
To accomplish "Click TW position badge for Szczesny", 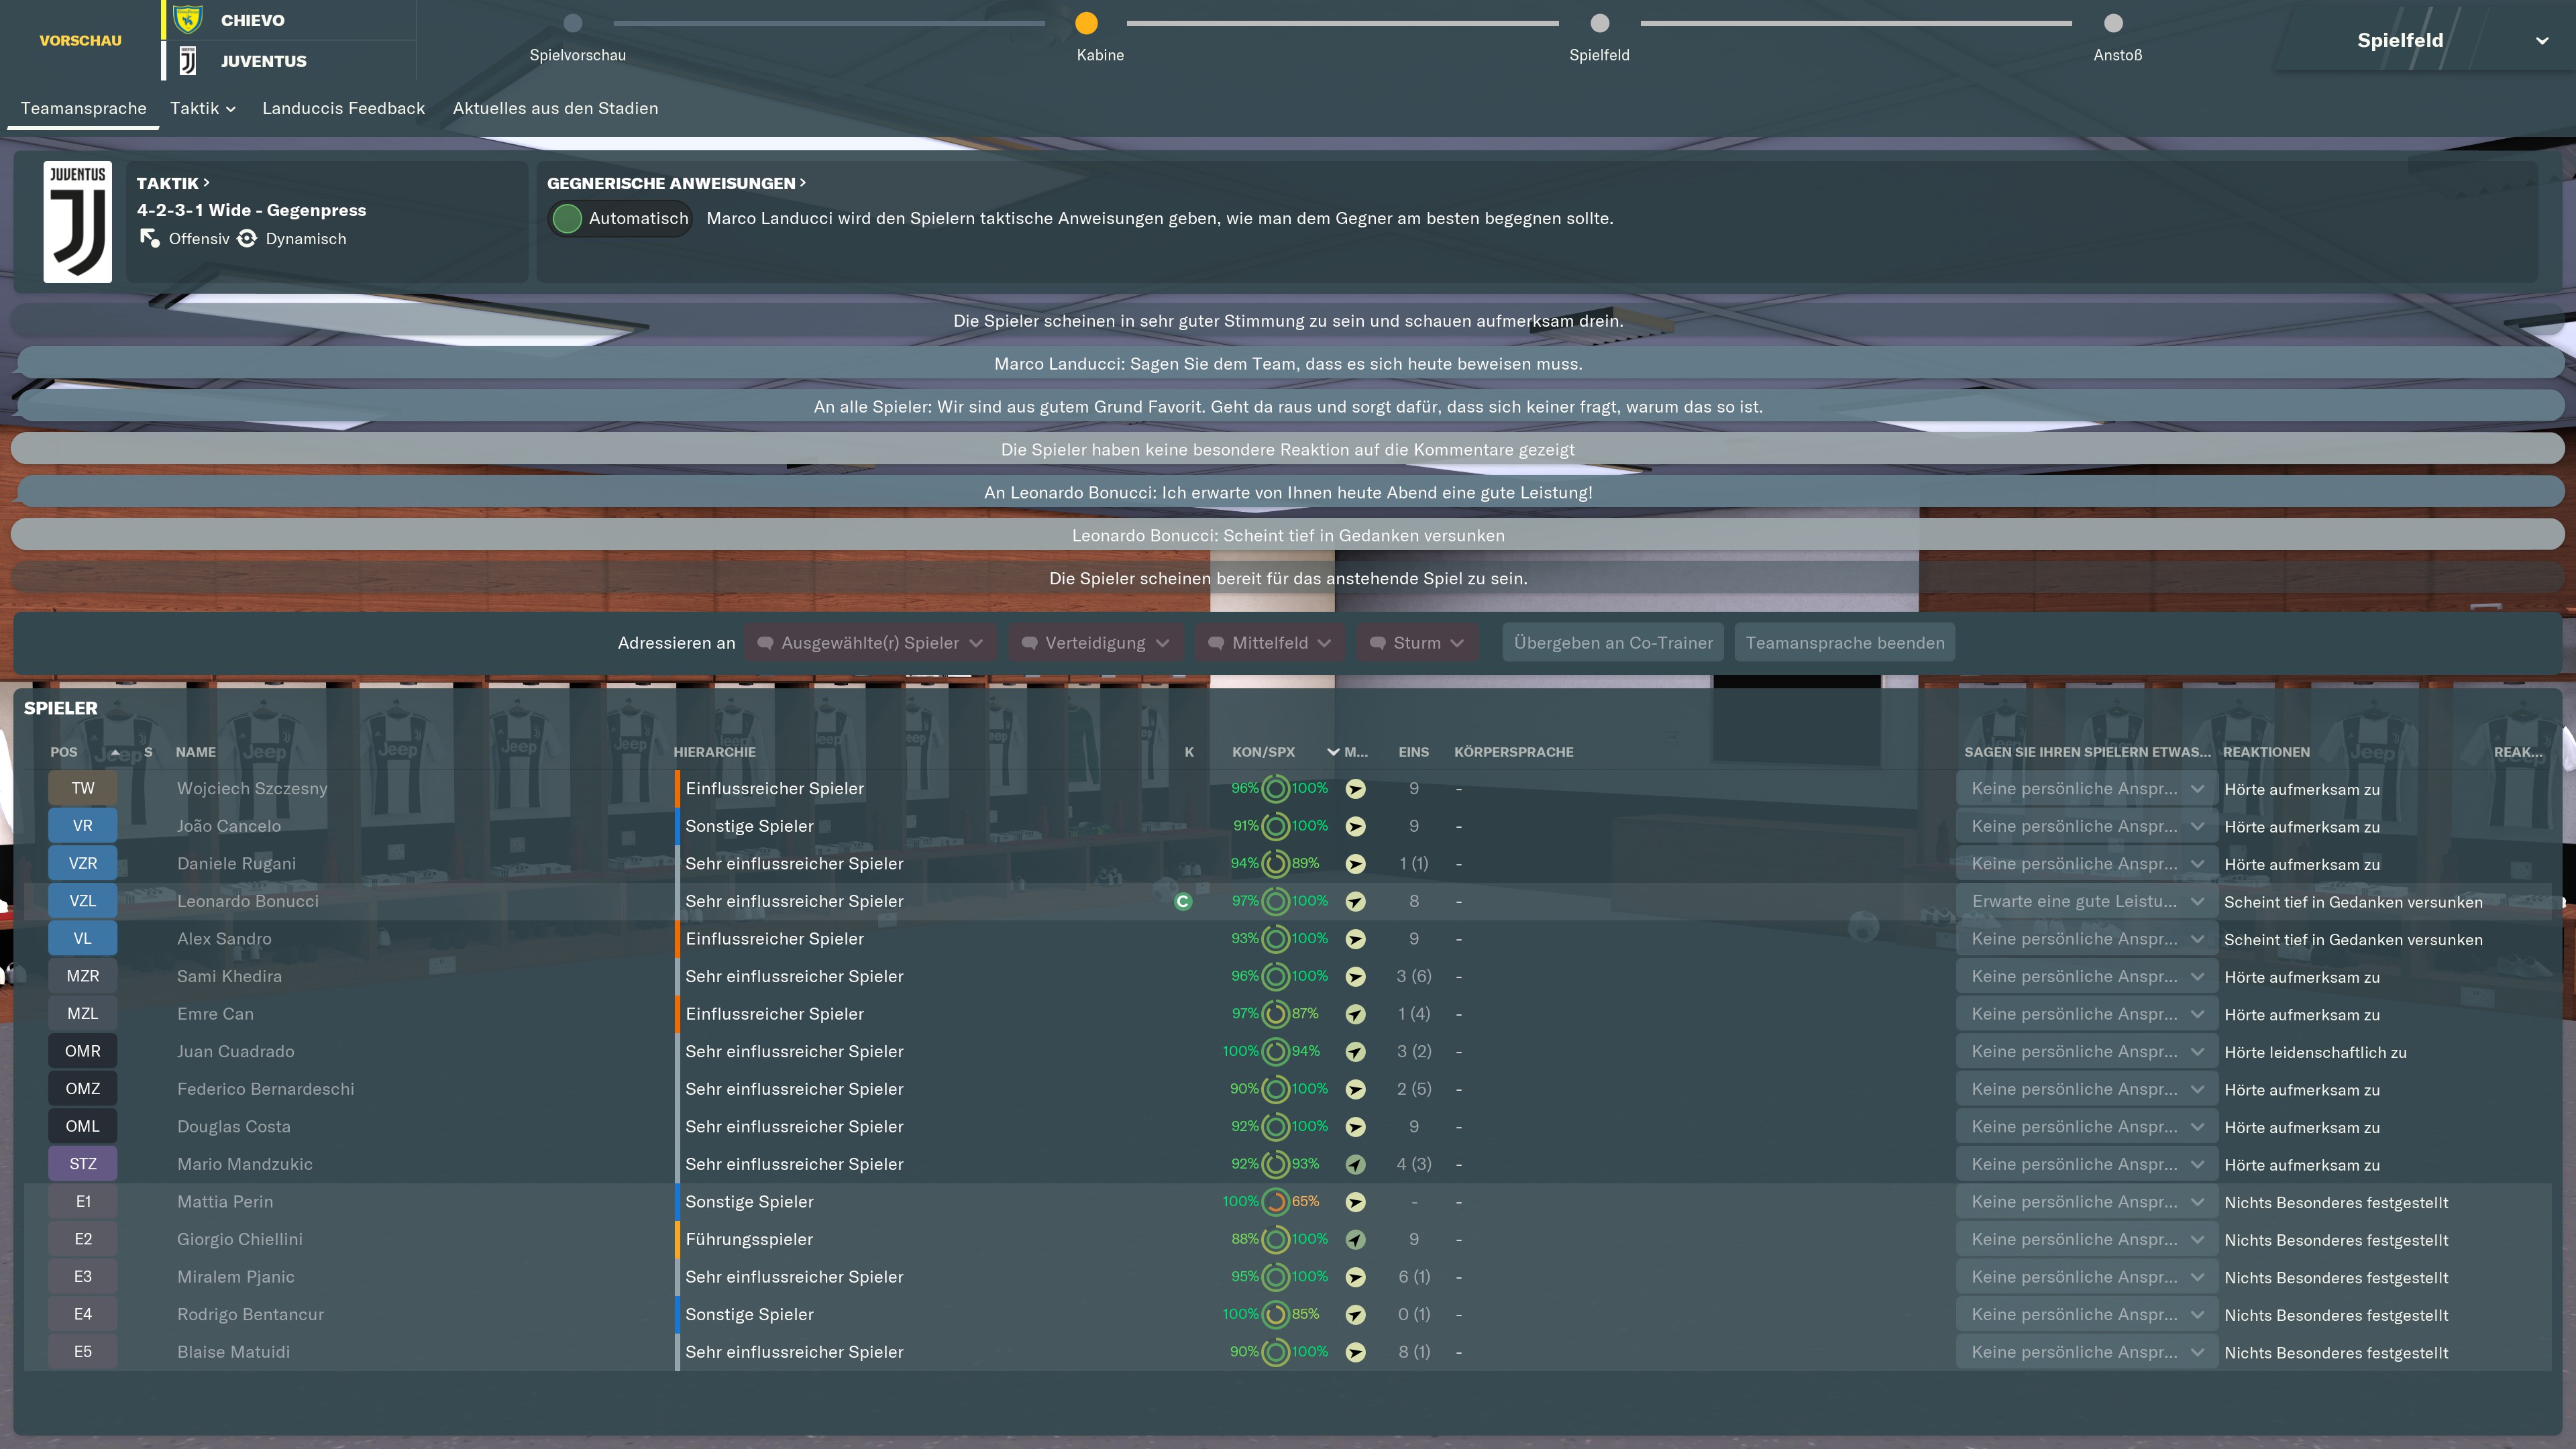I will (x=83, y=788).
